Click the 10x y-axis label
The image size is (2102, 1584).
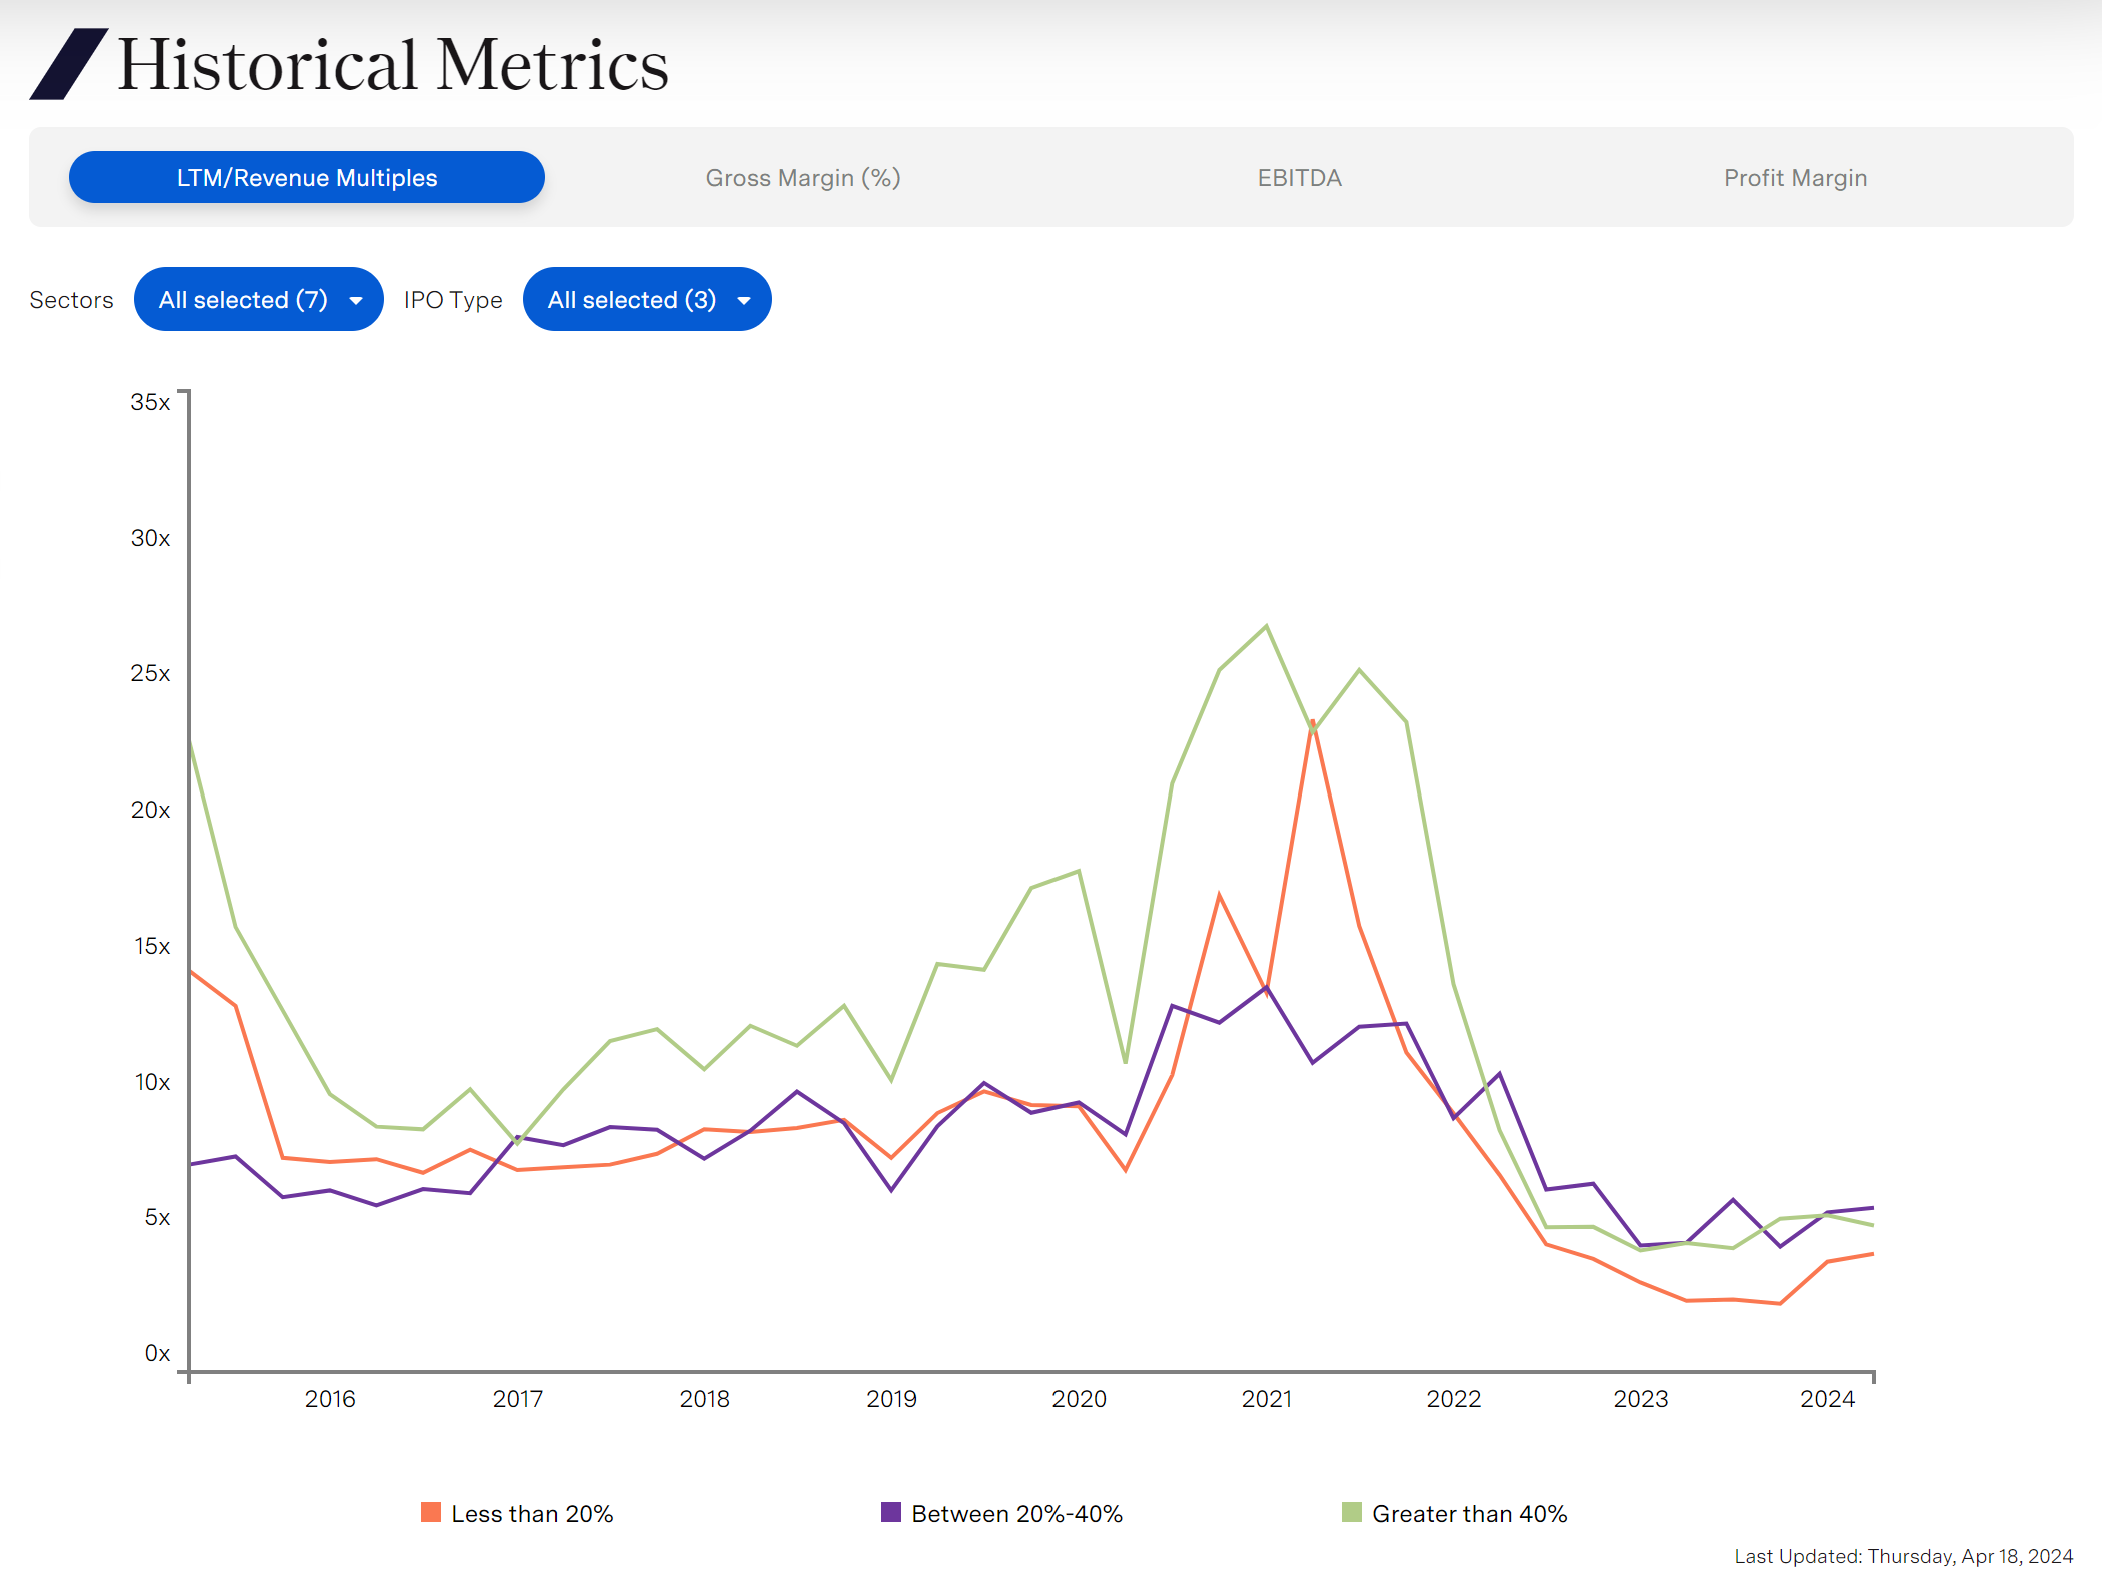point(152,1082)
